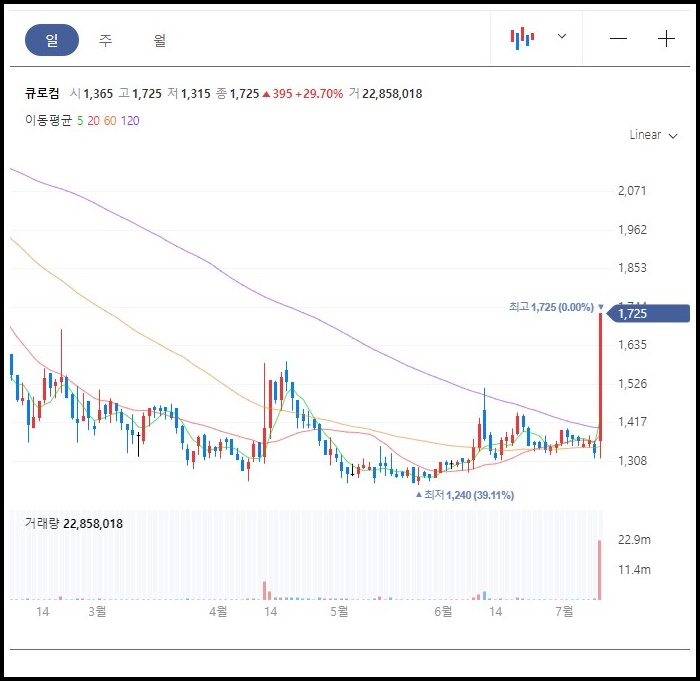Image resolution: width=700 pixels, height=681 pixels.
Task: Toggle the 5-day moving average
Action: pyautogui.click(x=80, y=121)
